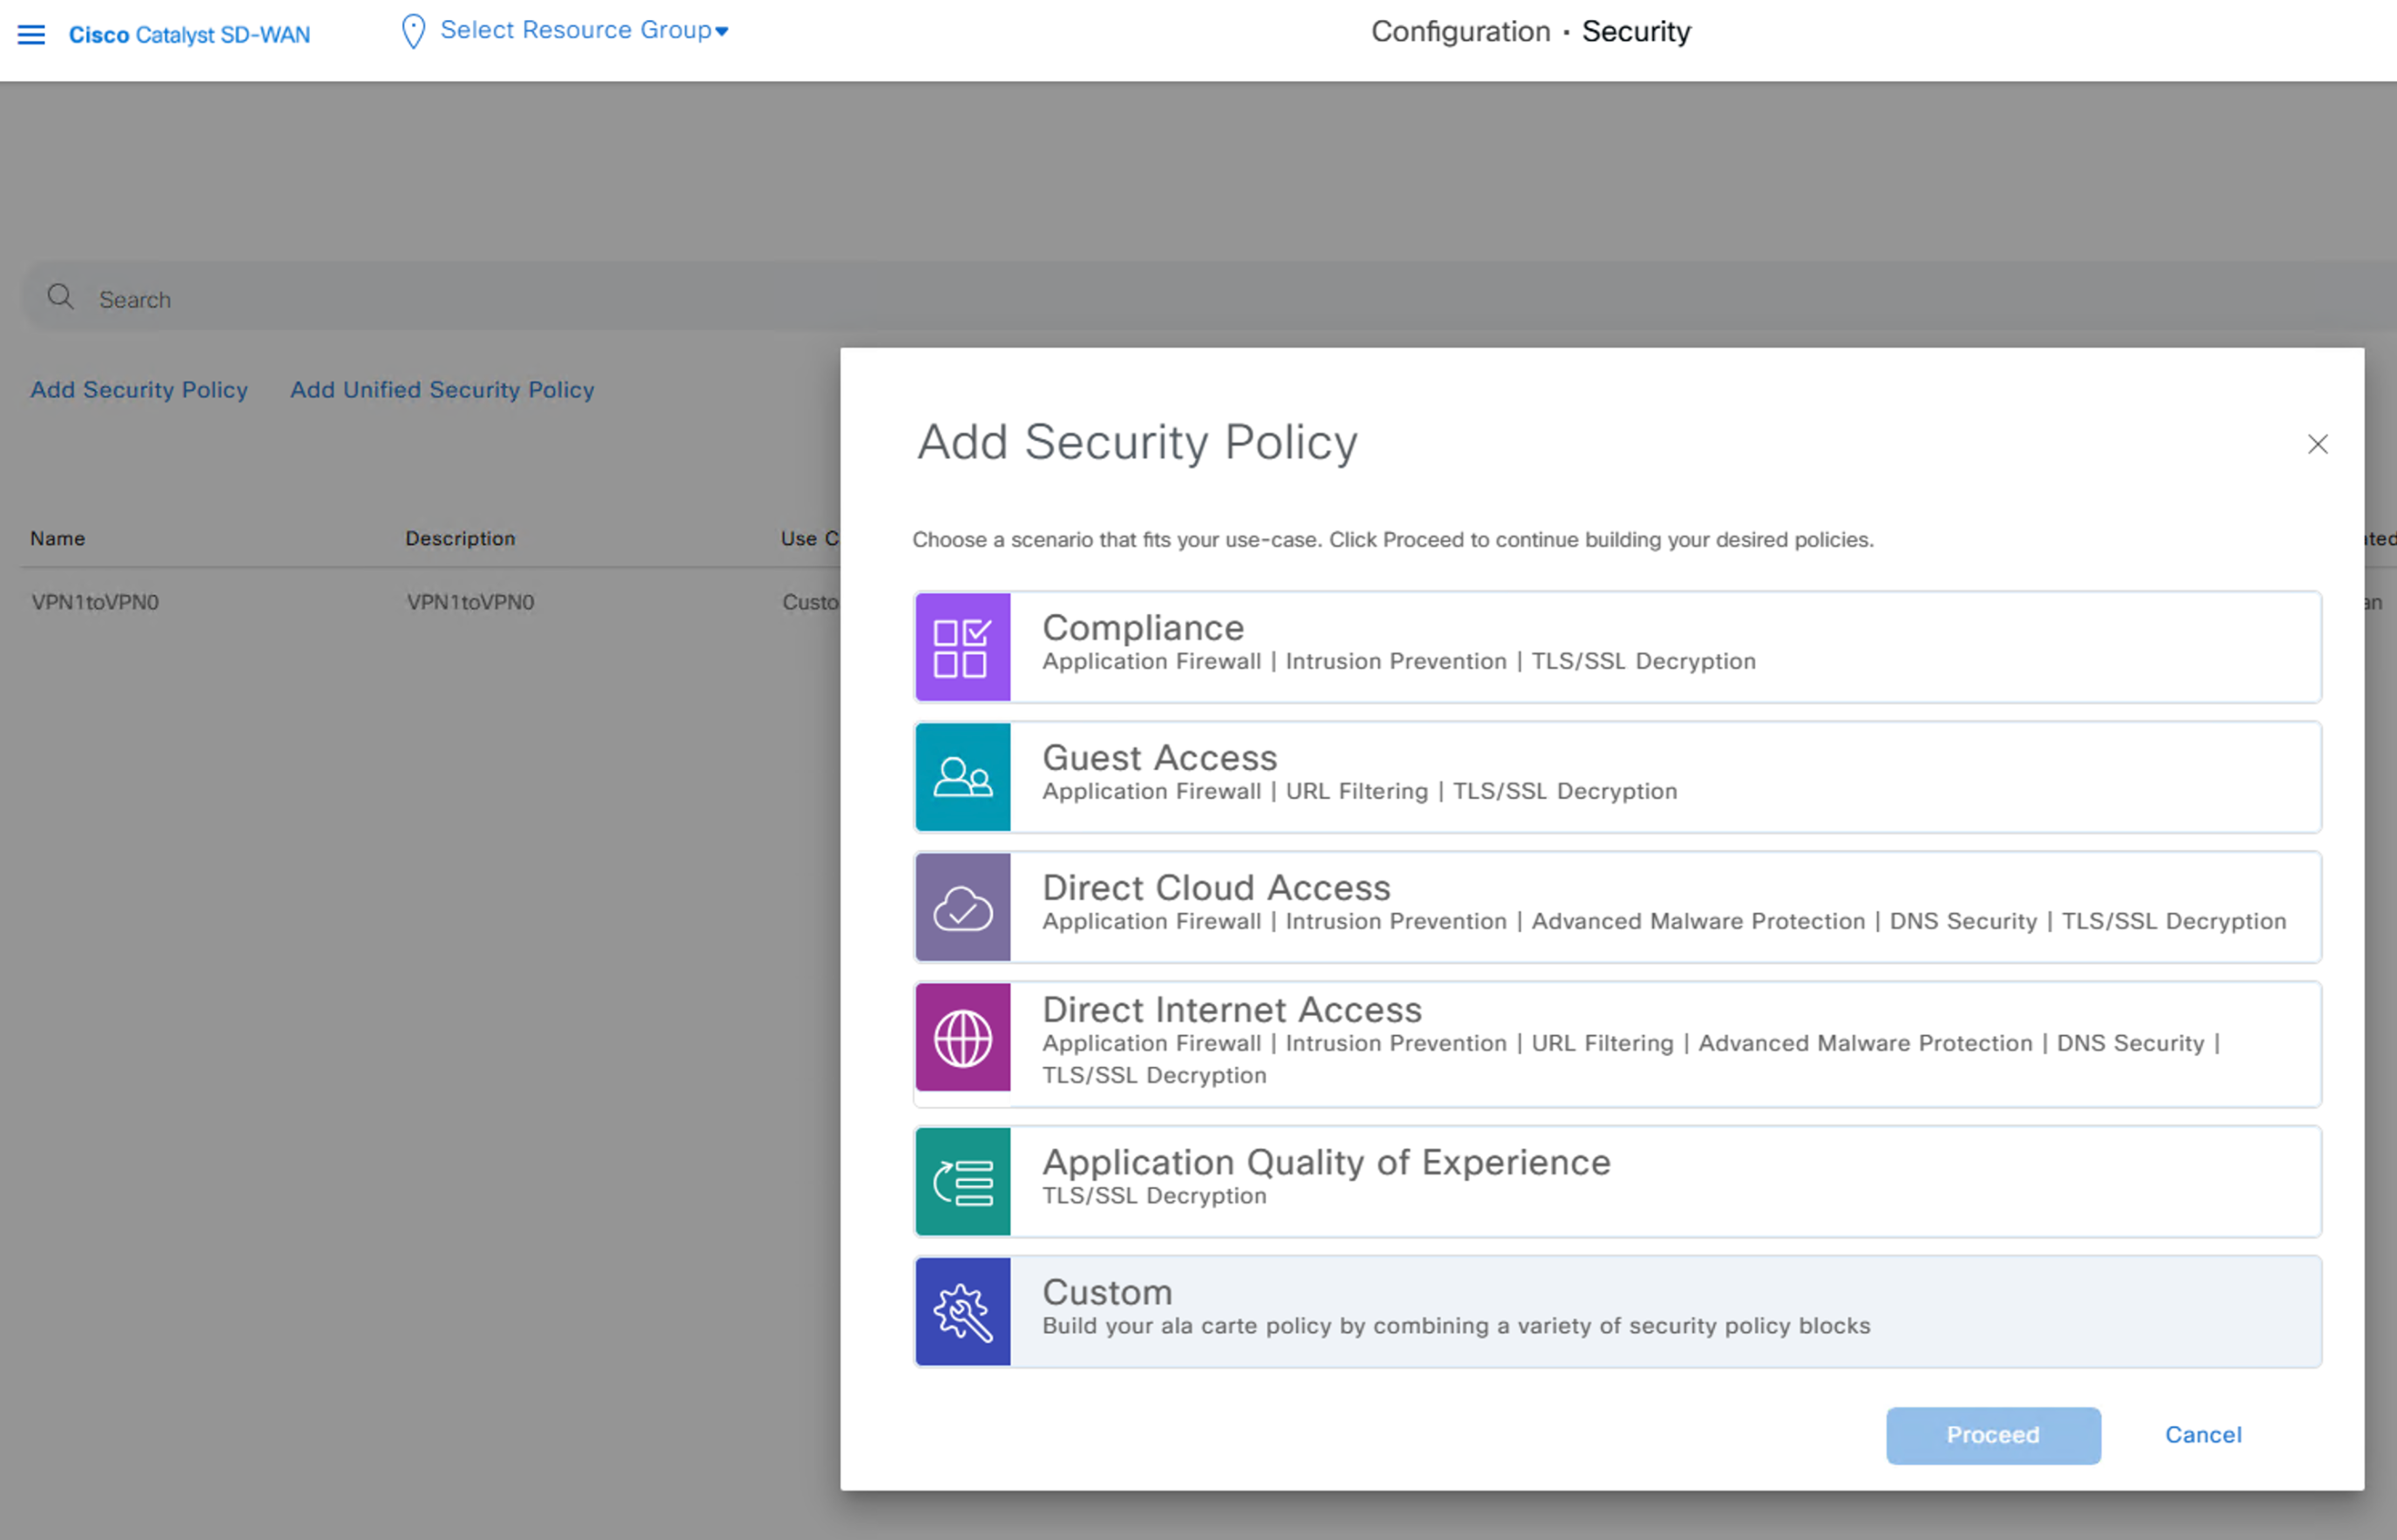Viewport: 2397px width, 1540px height.
Task: Choose the Guest Access scenario option
Action: 1159,758
